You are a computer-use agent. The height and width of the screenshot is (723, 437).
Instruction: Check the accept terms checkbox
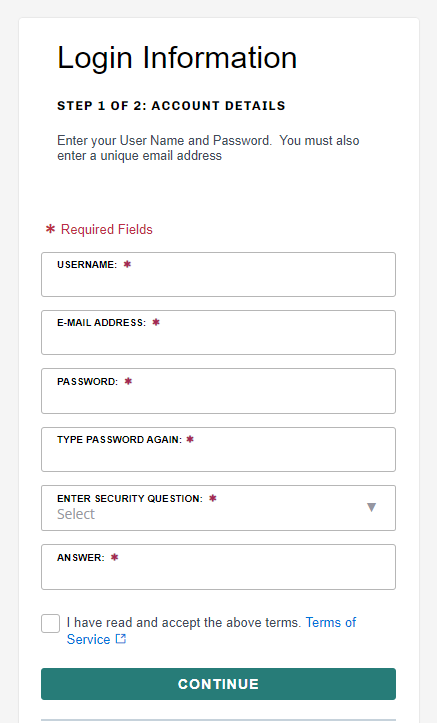pos(51,623)
